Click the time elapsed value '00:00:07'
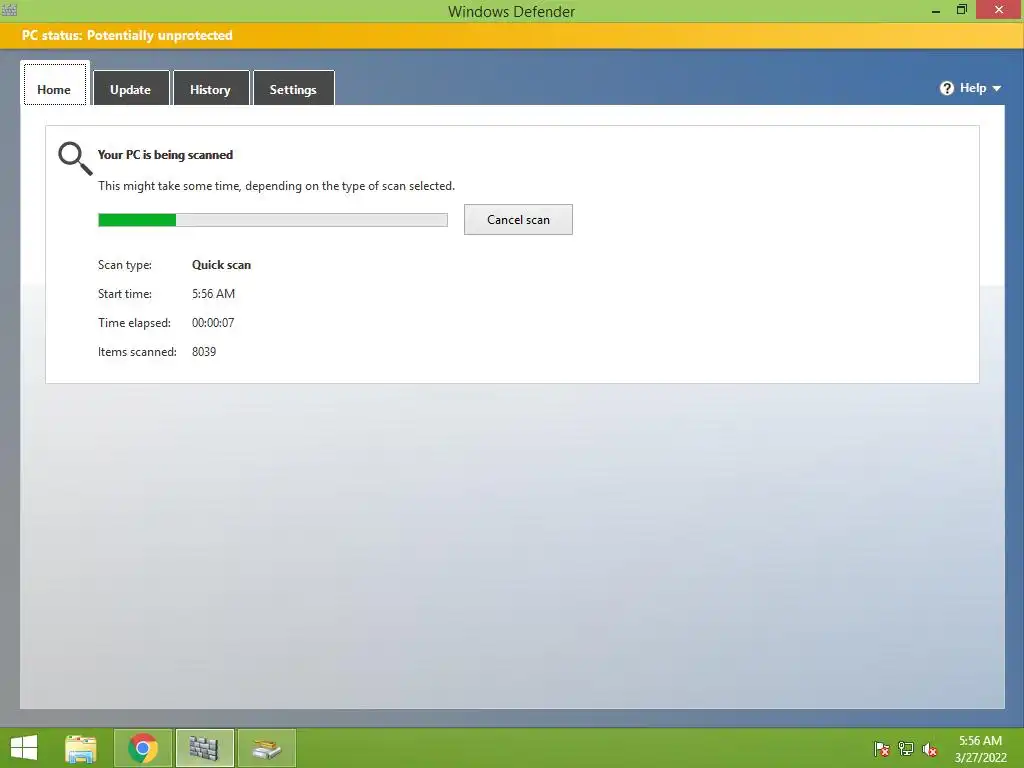 click(x=213, y=323)
